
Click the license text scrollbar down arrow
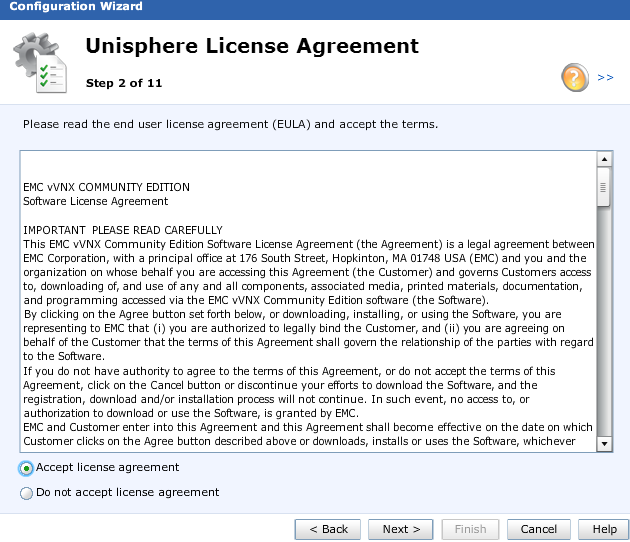pos(604,442)
